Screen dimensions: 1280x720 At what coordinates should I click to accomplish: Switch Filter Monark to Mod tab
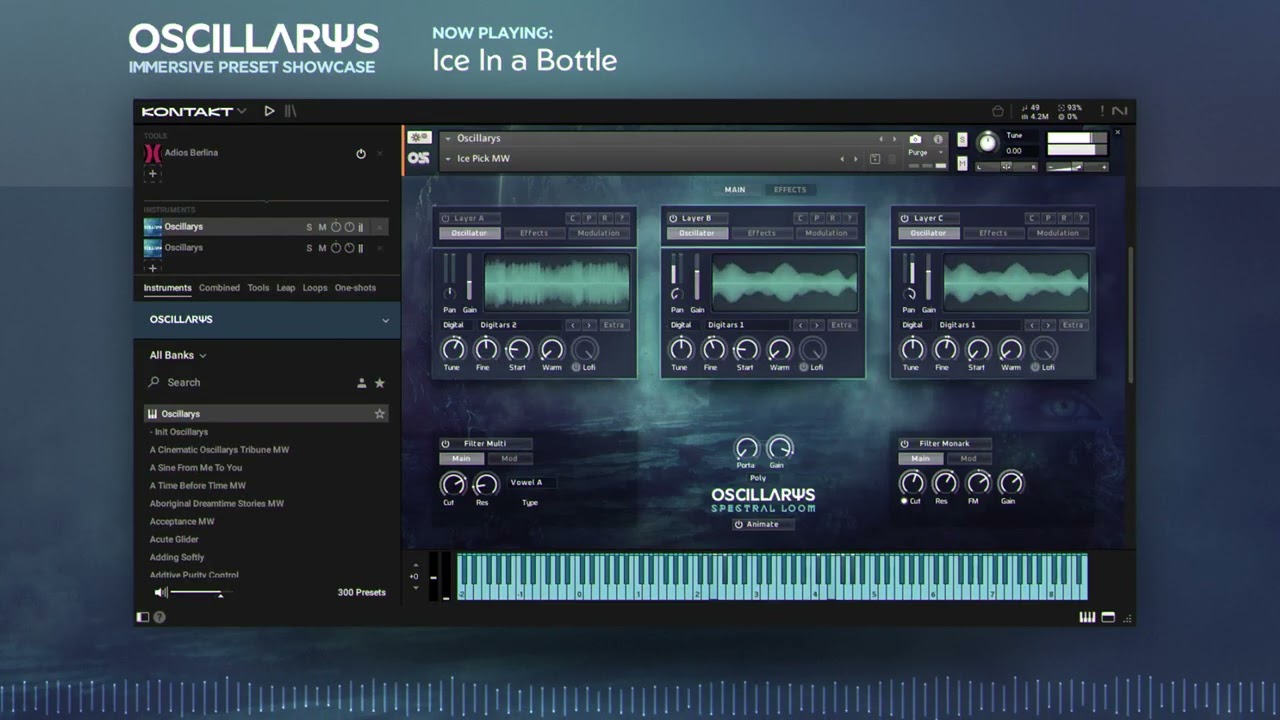tap(968, 459)
